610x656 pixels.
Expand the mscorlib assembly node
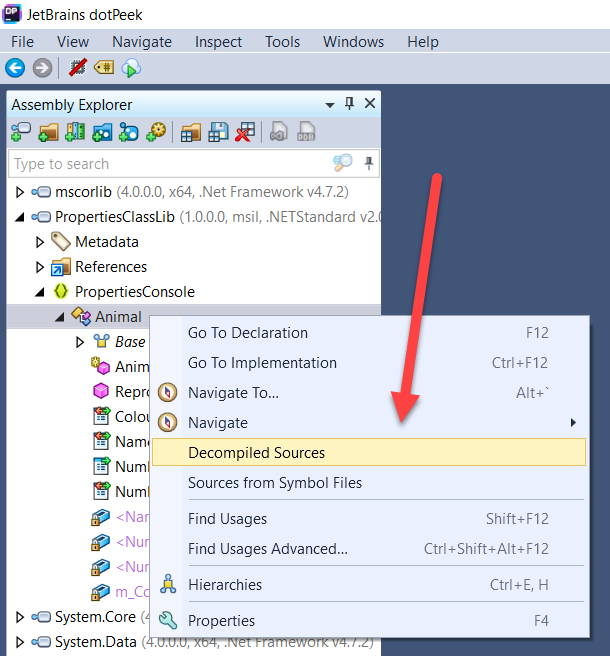tap(20, 191)
